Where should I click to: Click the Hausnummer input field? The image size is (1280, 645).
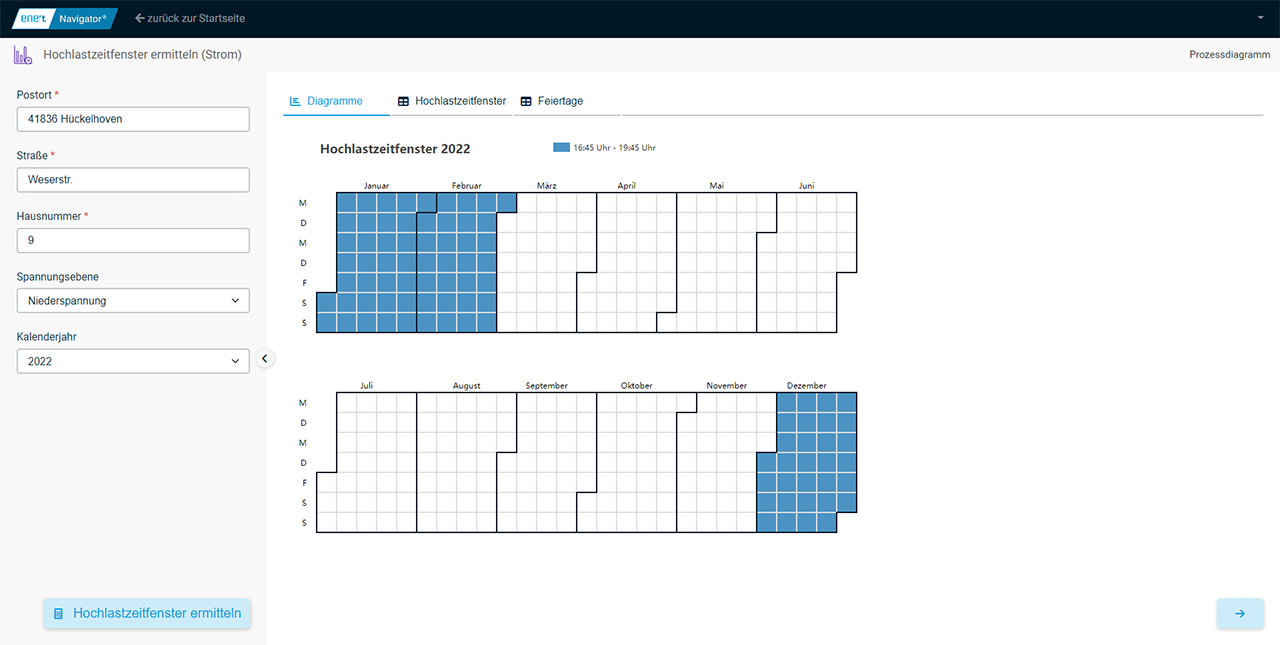pyautogui.click(x=133, y=240)
